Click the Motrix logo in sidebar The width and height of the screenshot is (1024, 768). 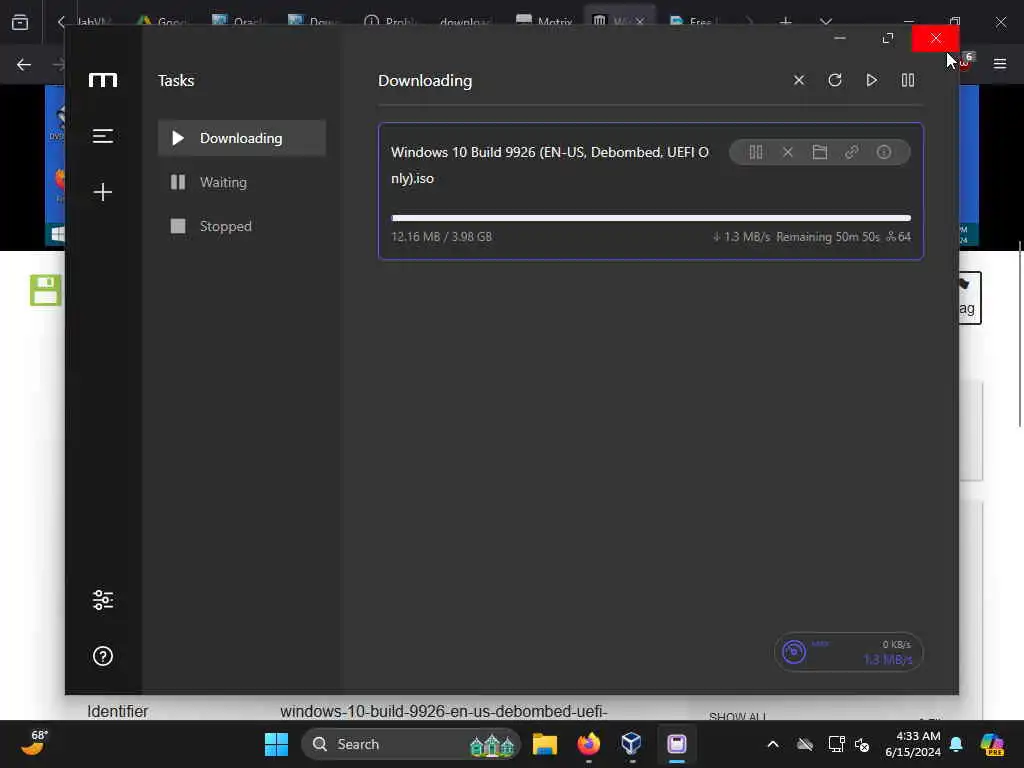coord(103,80)
